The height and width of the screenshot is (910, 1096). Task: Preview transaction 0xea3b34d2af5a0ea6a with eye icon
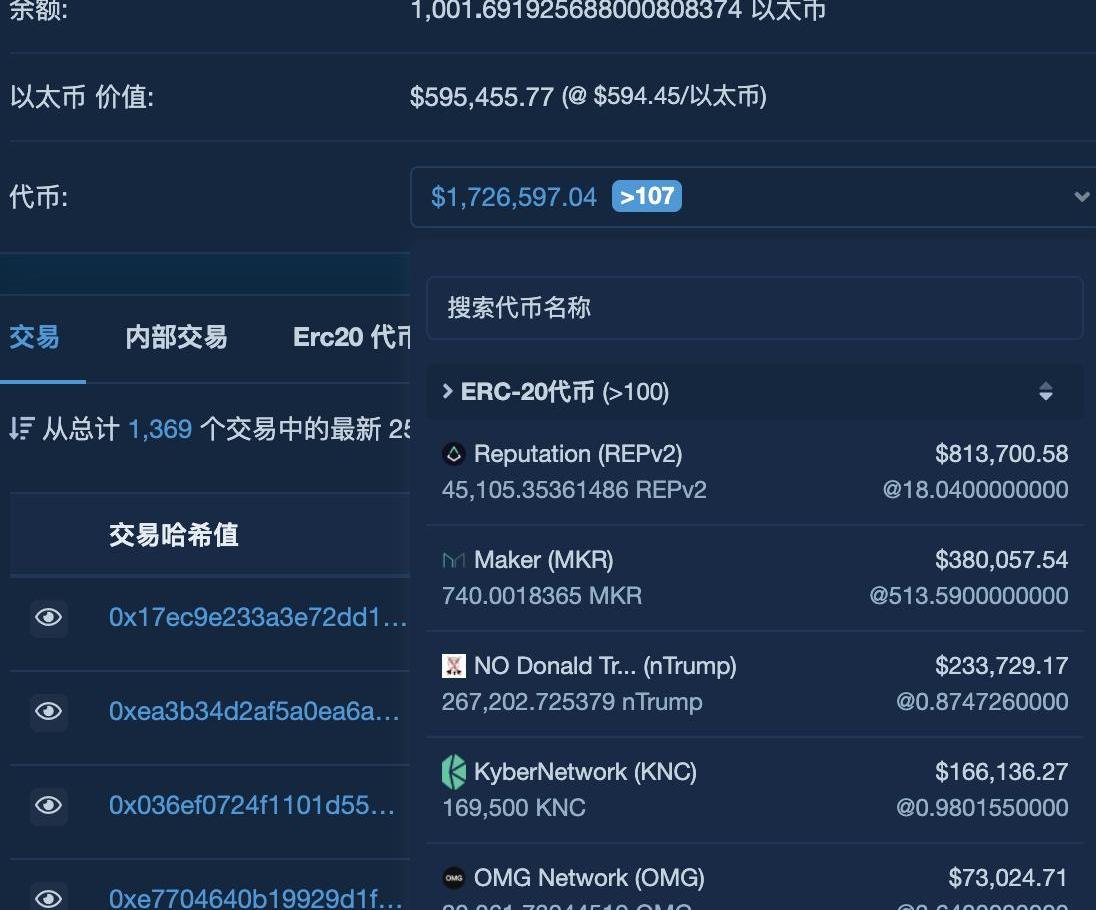tap(48, 712)
